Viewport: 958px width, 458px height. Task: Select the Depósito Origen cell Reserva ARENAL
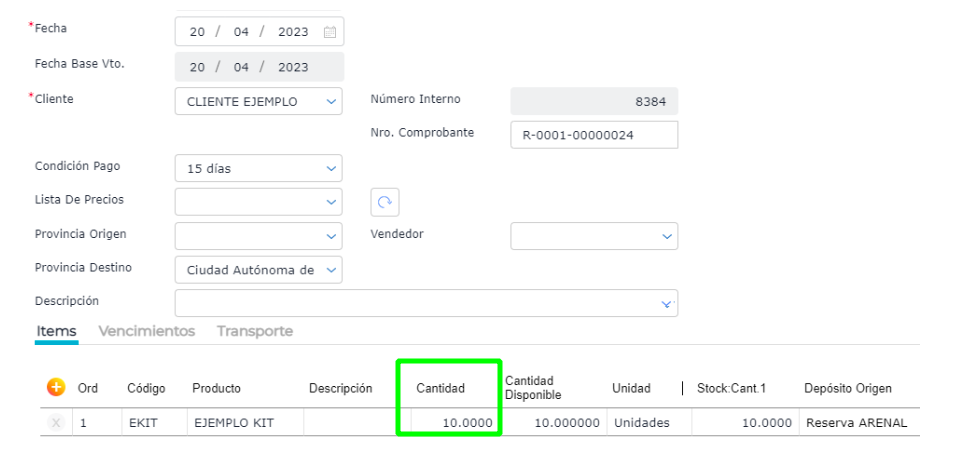(855, 423)
